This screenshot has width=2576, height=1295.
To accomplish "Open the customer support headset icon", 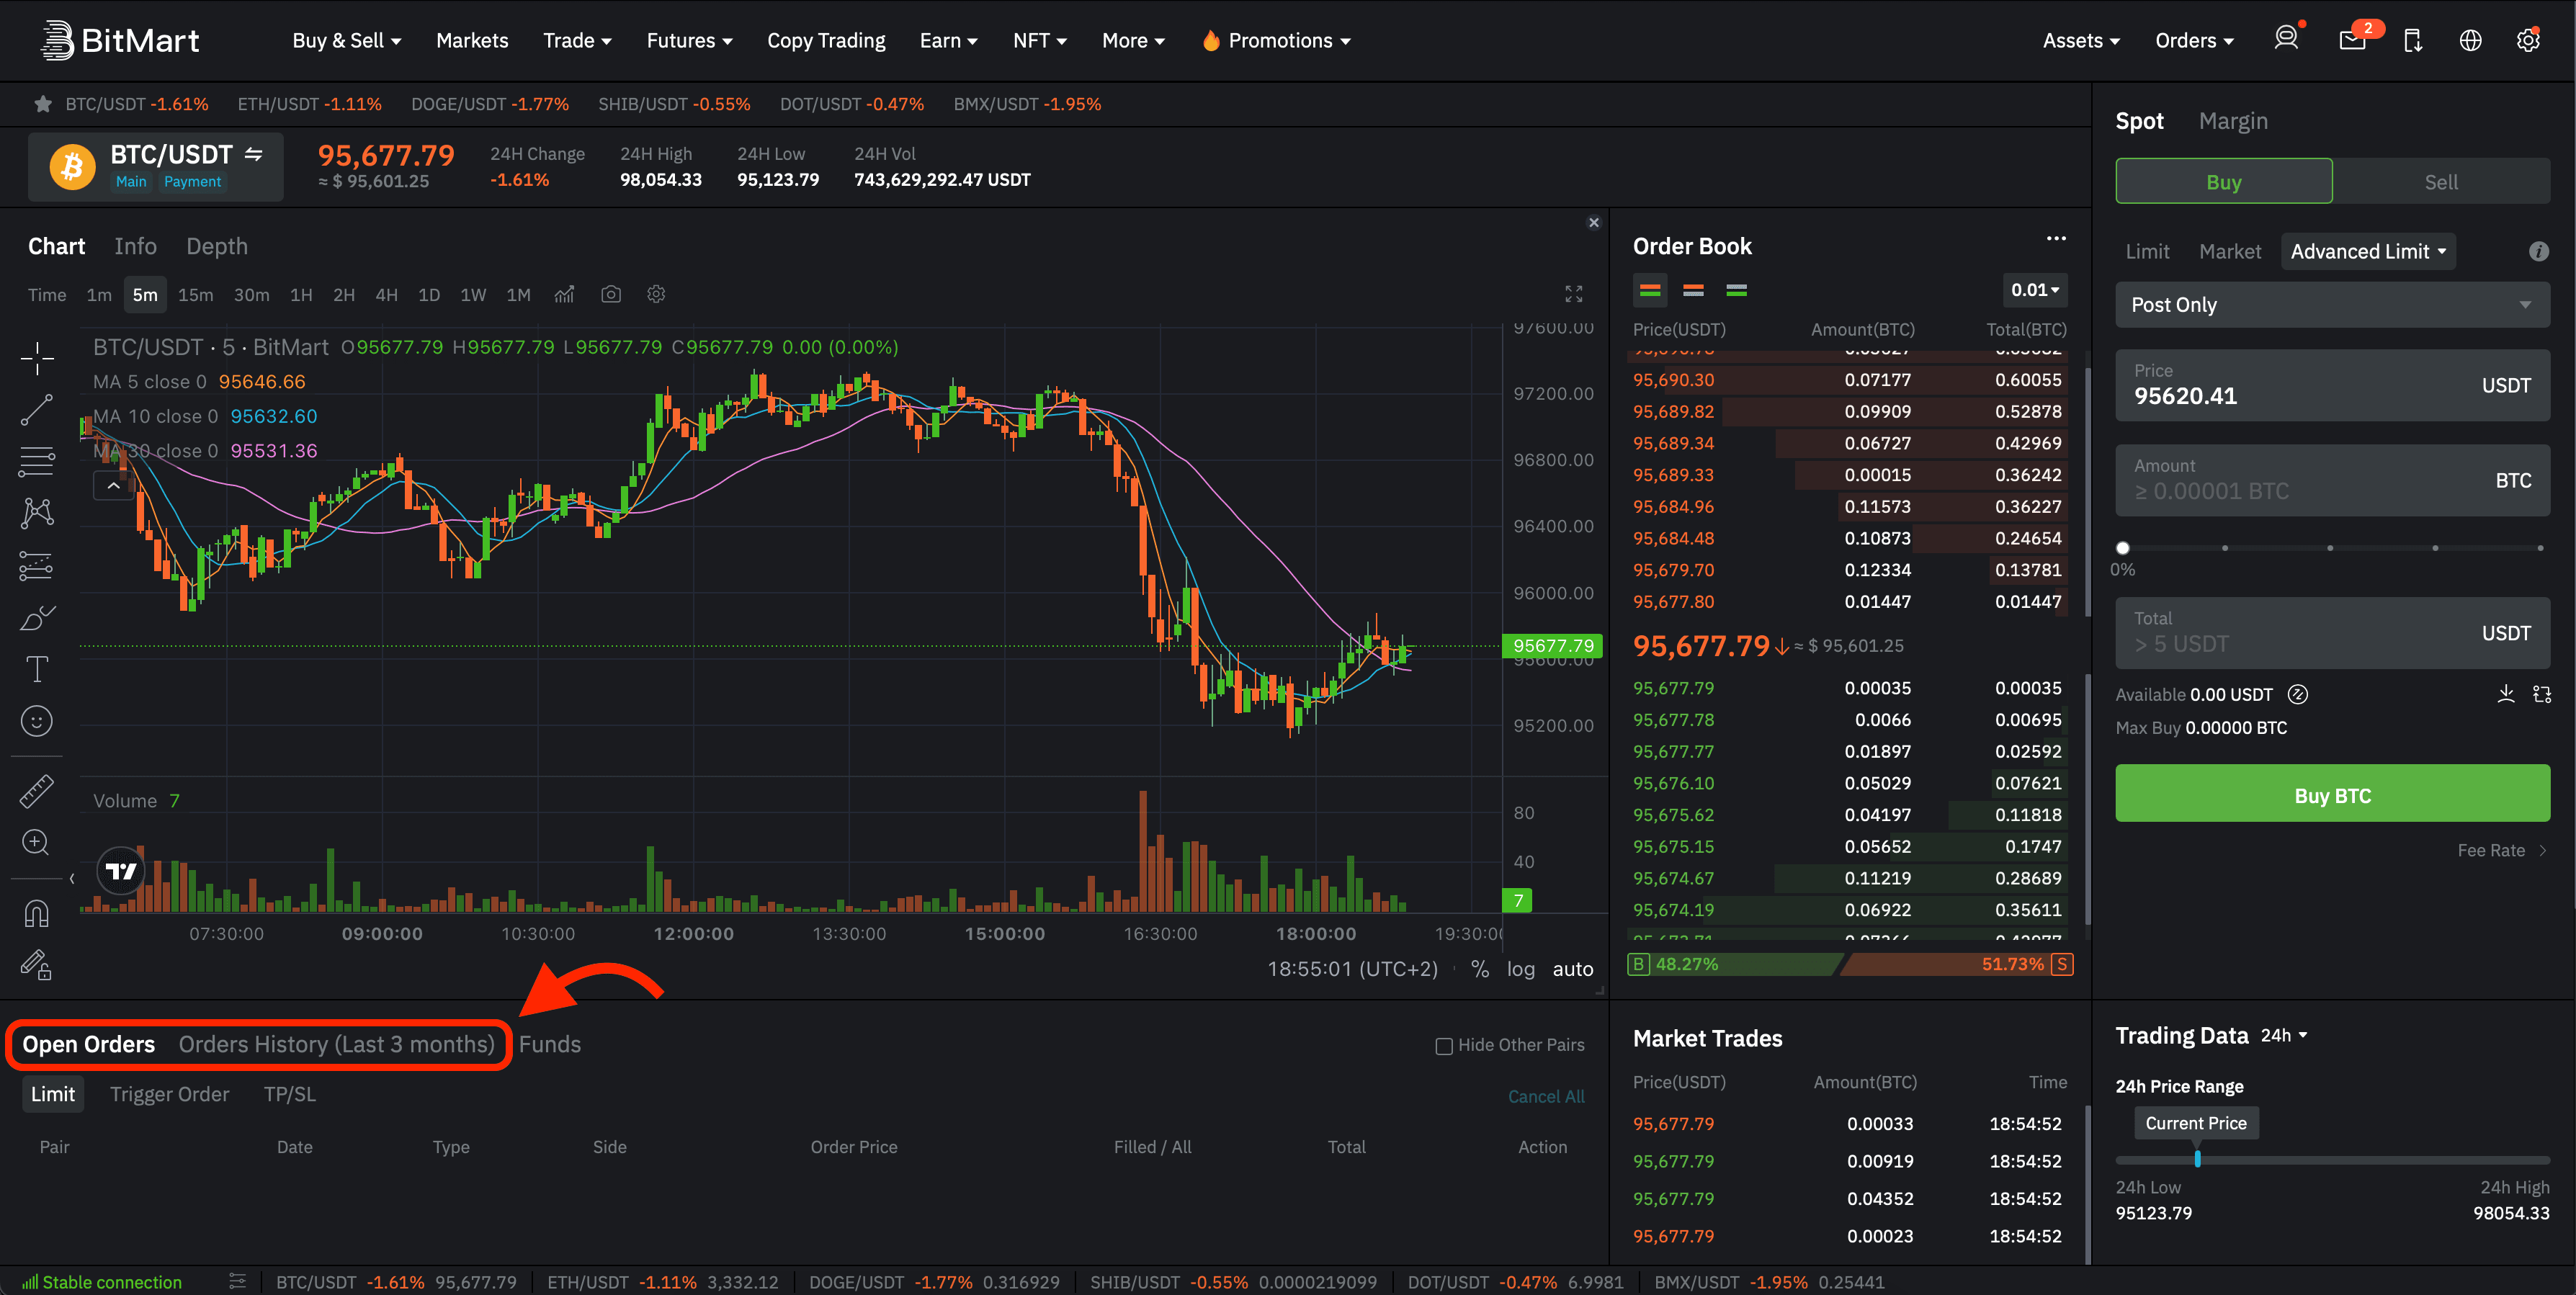I will (2286, 40).
